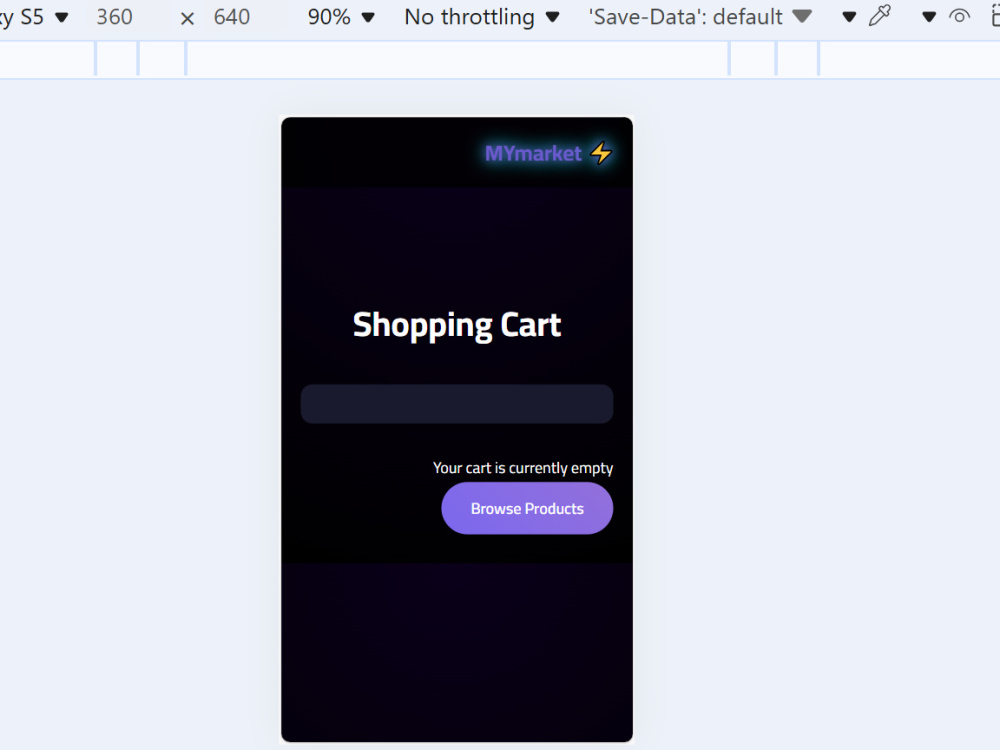Click the eye vision icon in the toolbar
The width and height of the screenshot is (1000, 750).
point(959,17)
